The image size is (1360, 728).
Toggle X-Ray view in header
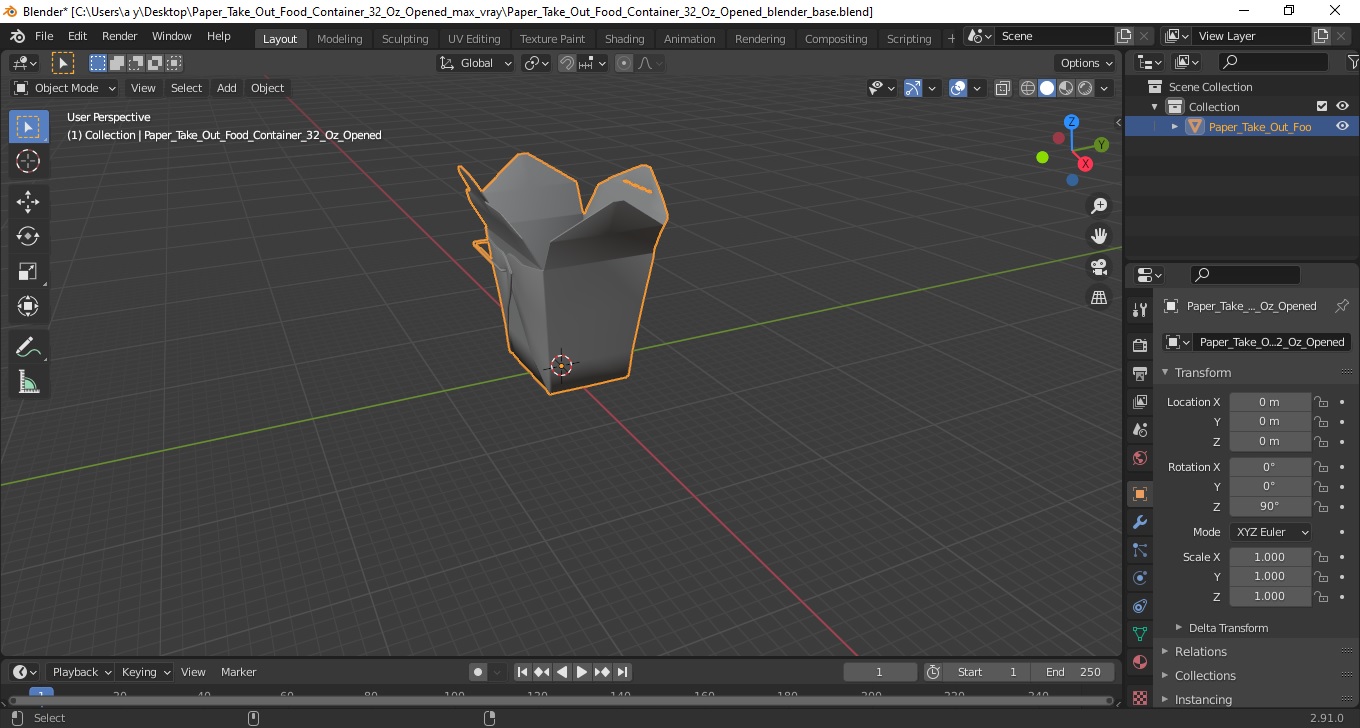pos(1003,88)
